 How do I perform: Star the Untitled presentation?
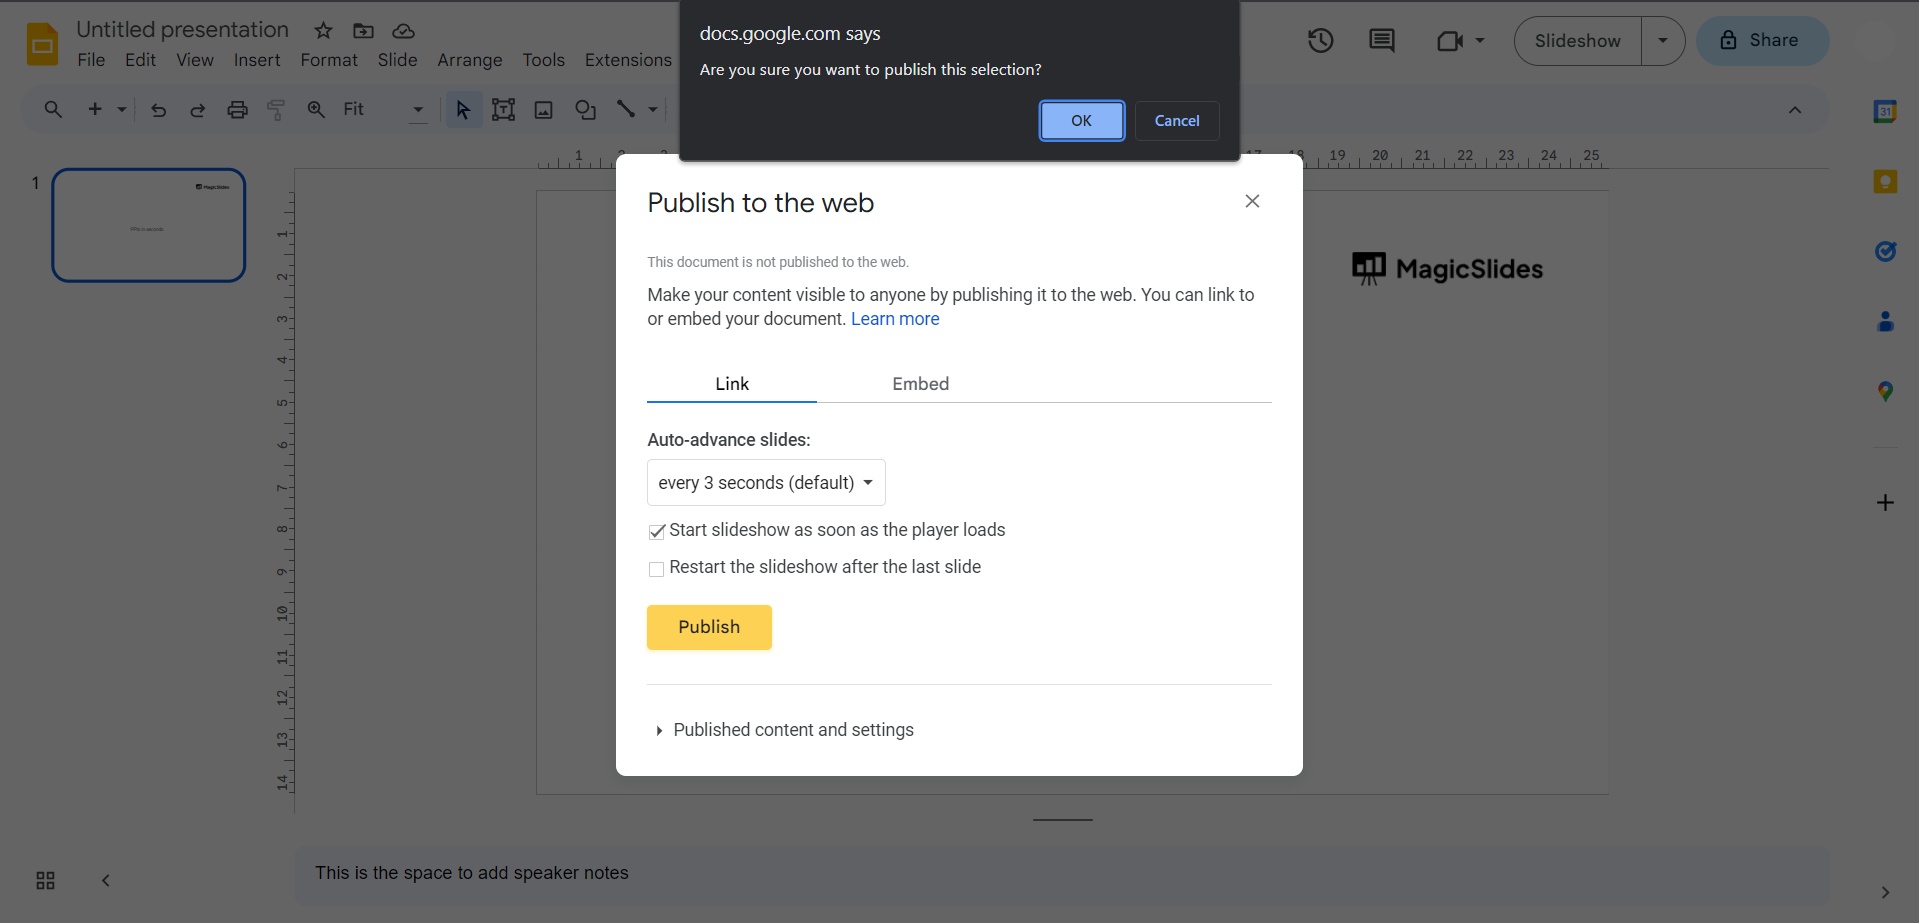coord(323,31)
